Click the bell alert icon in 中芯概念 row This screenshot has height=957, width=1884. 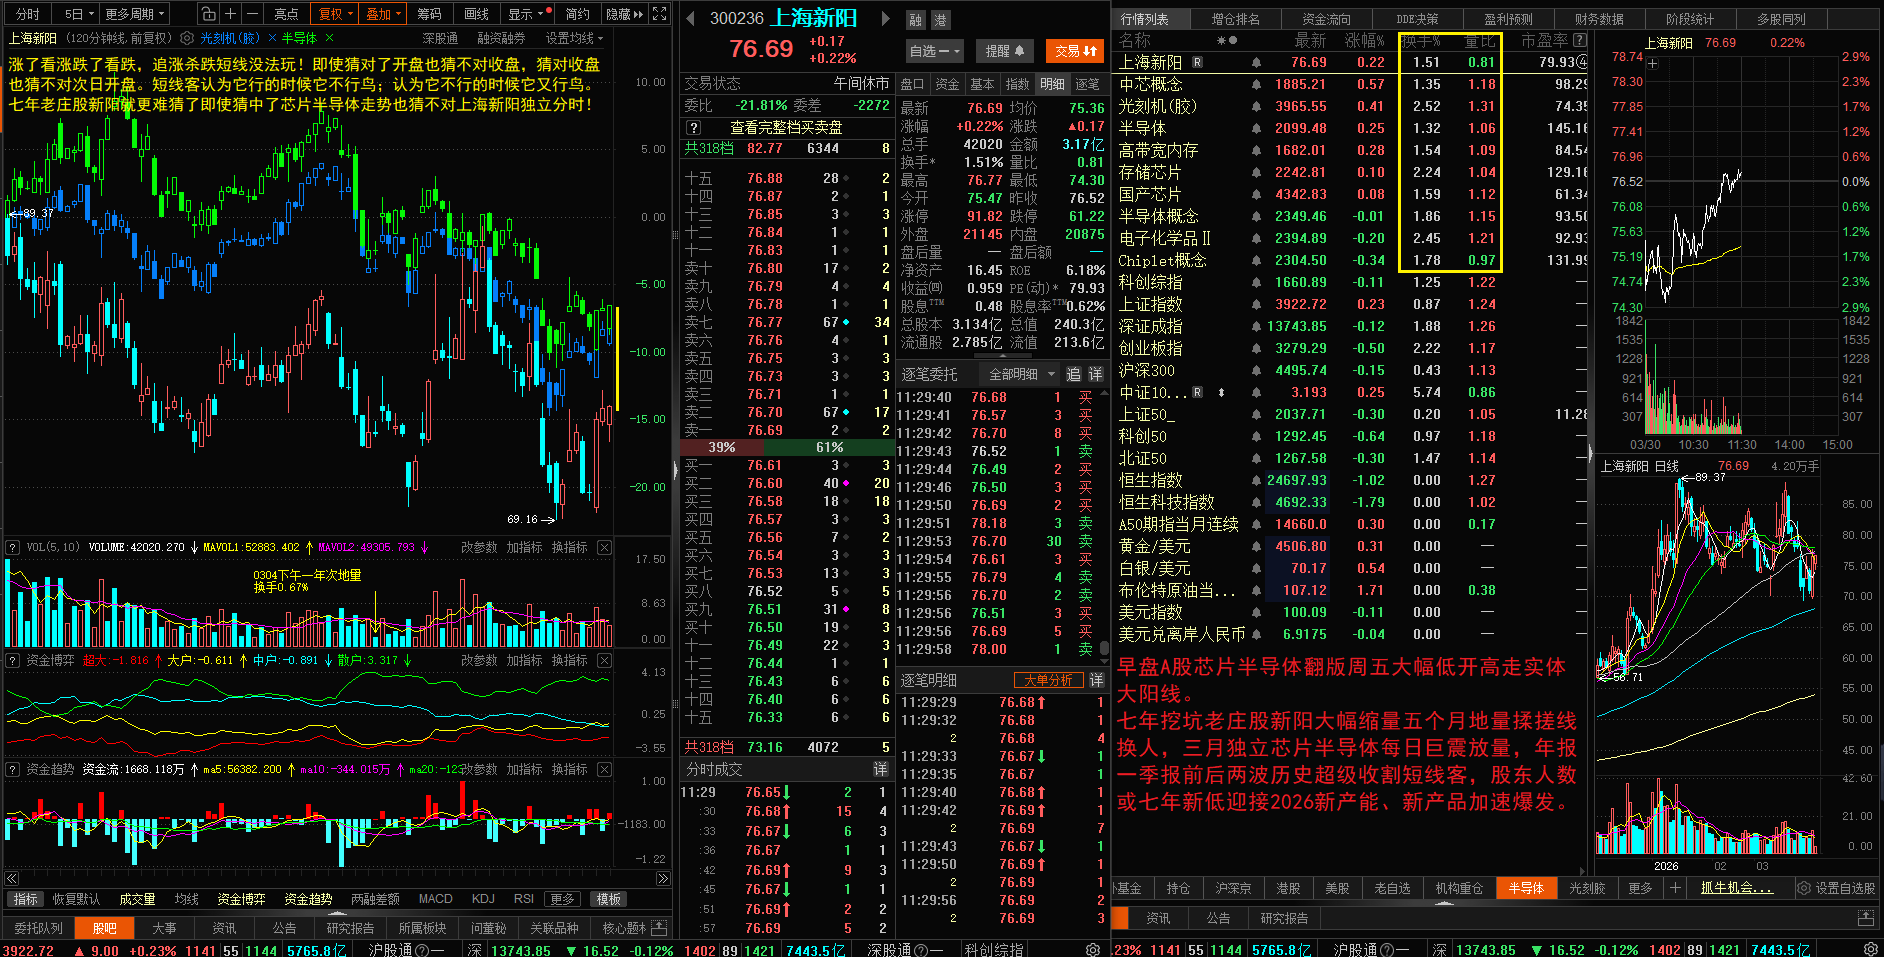click(1256, 84)
